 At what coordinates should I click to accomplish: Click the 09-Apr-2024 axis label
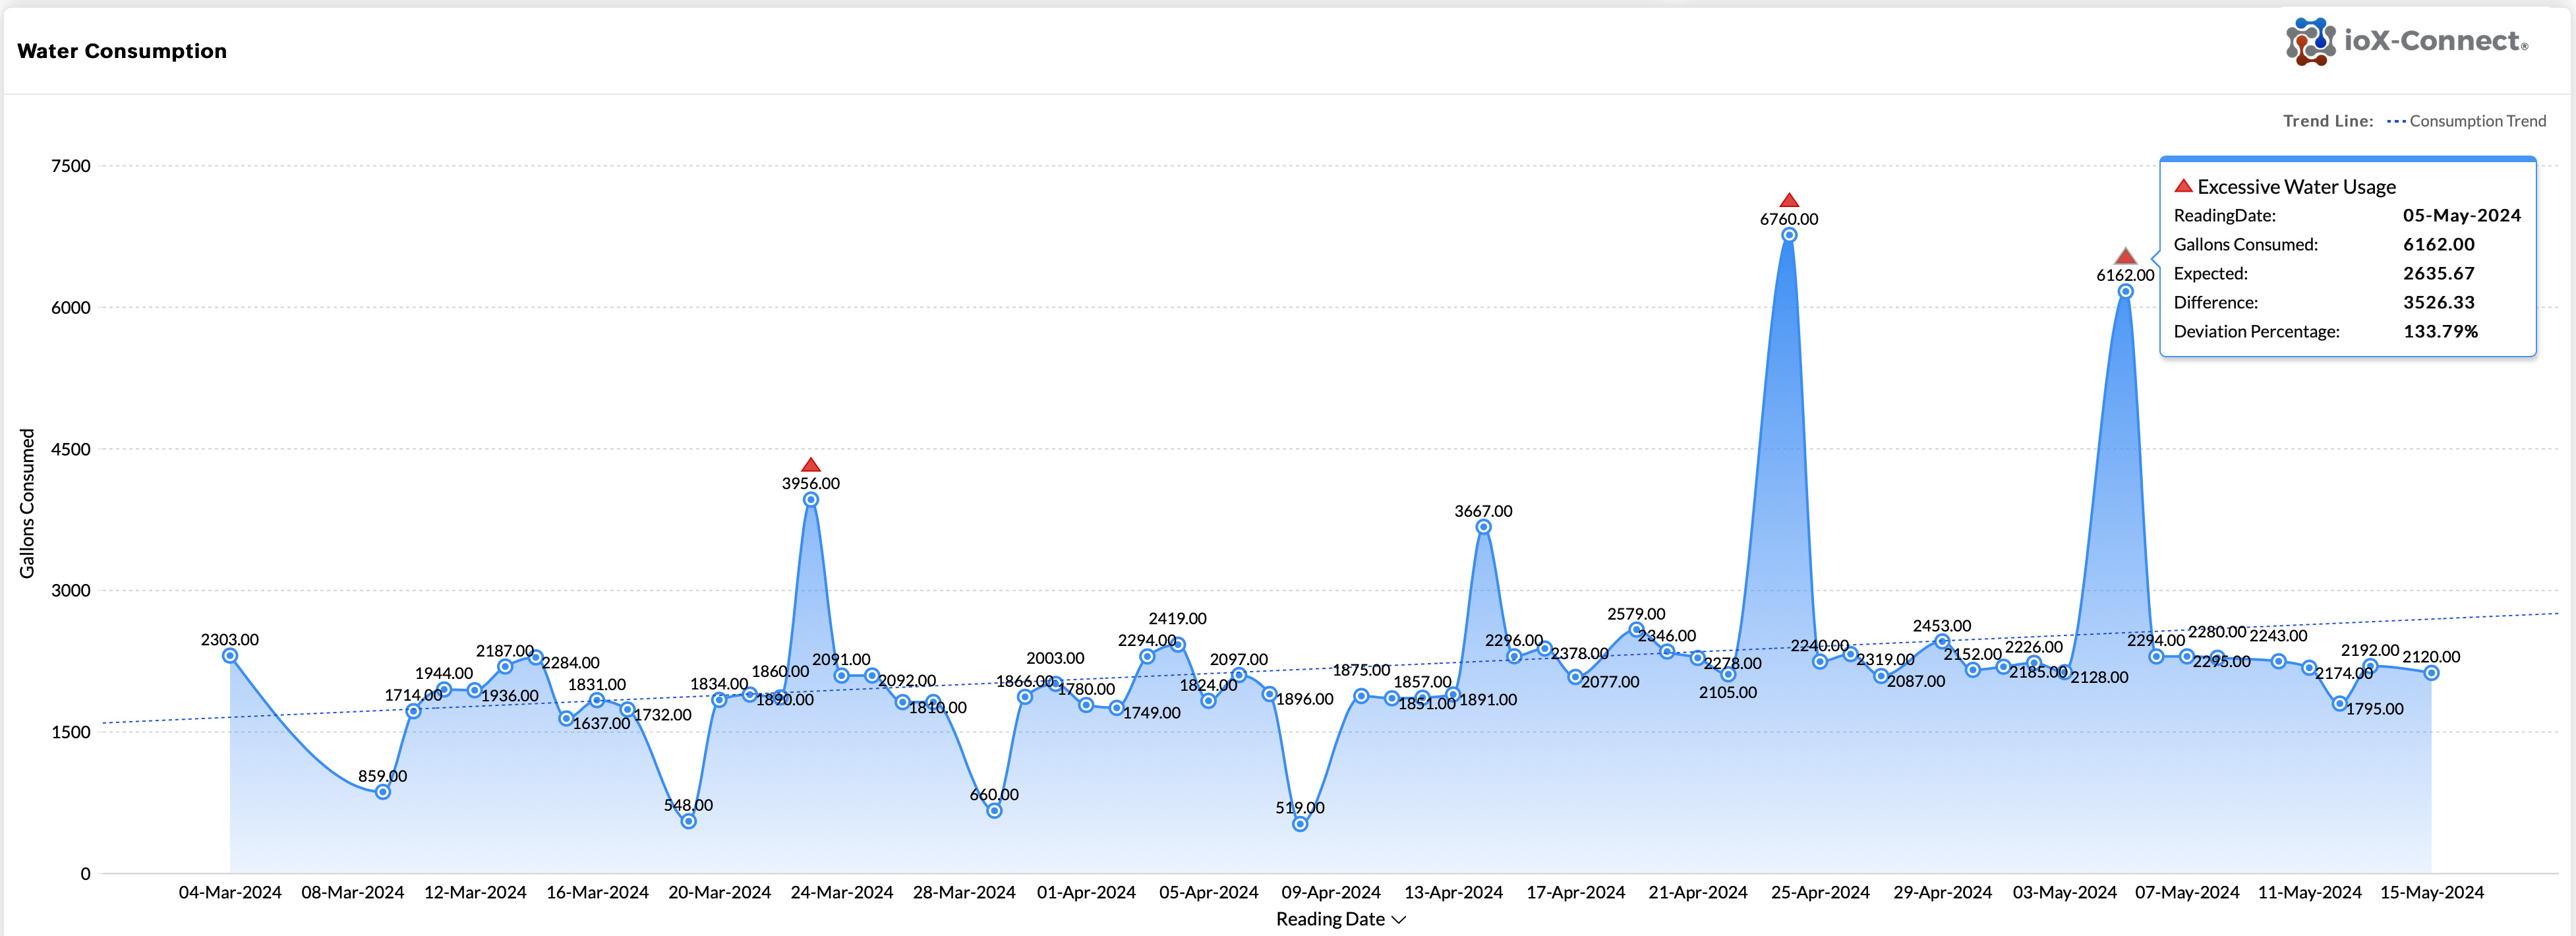point(1331,892)
